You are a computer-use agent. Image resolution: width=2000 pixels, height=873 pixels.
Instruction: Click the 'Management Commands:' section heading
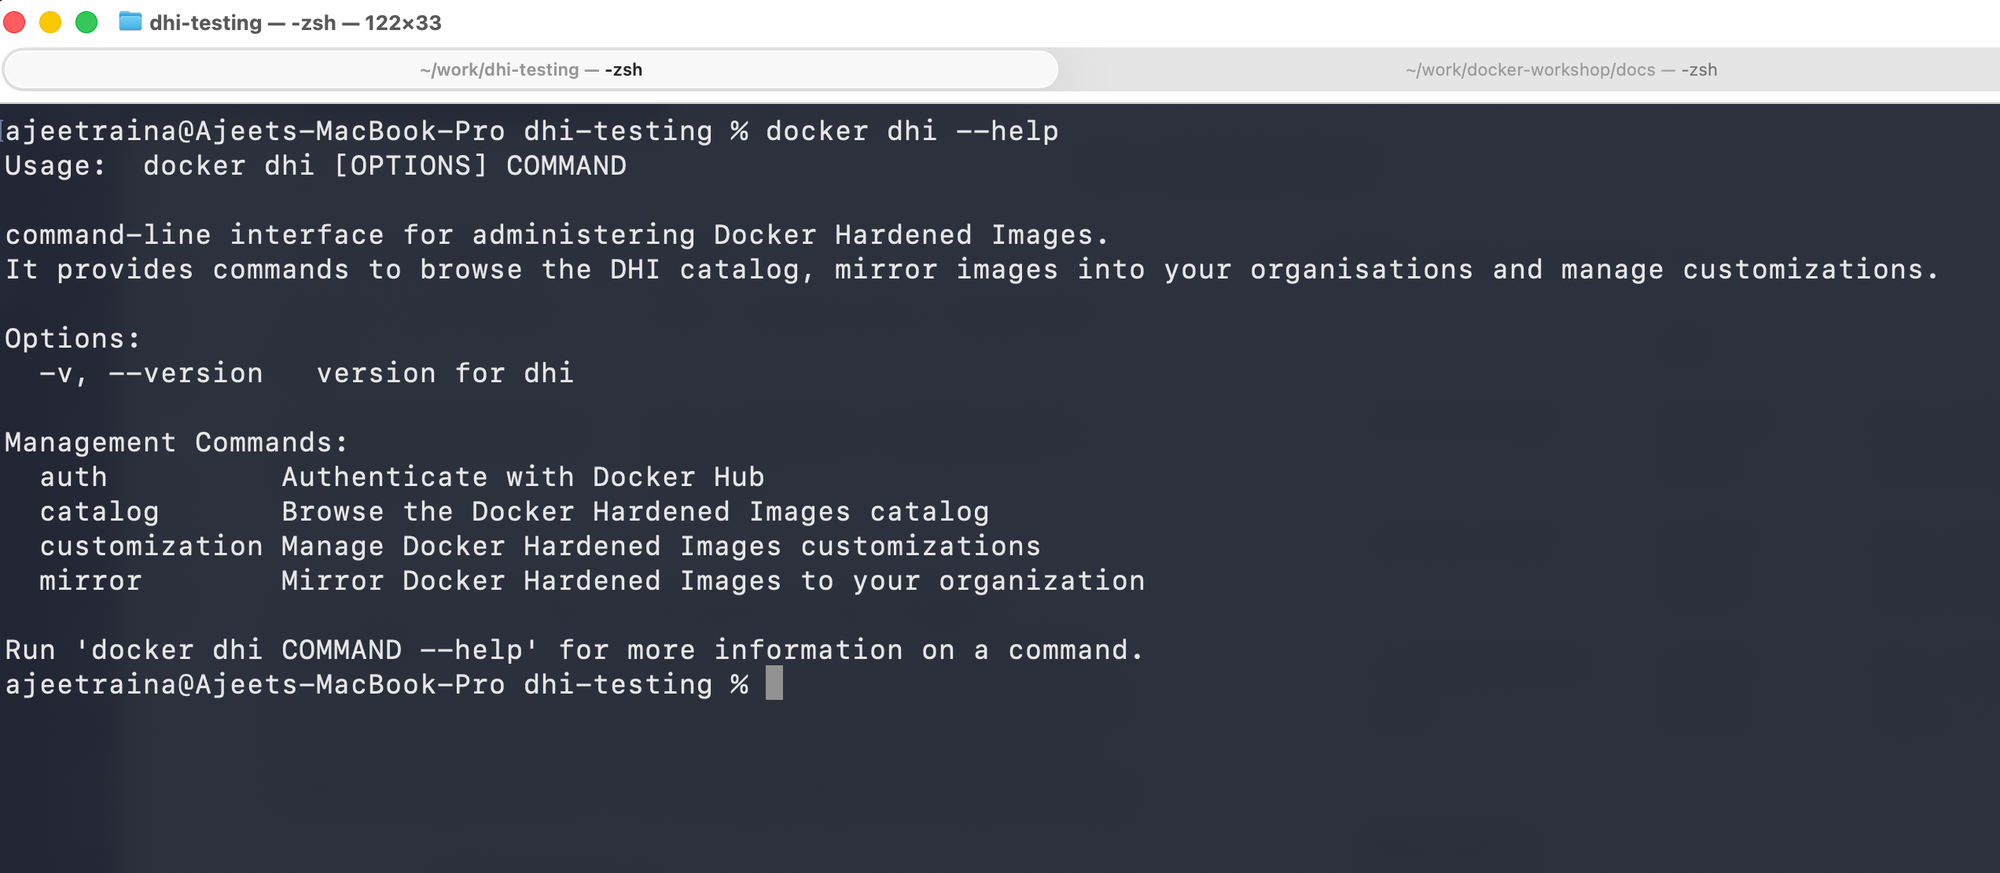pyautogui.click(x=176, y=442)
